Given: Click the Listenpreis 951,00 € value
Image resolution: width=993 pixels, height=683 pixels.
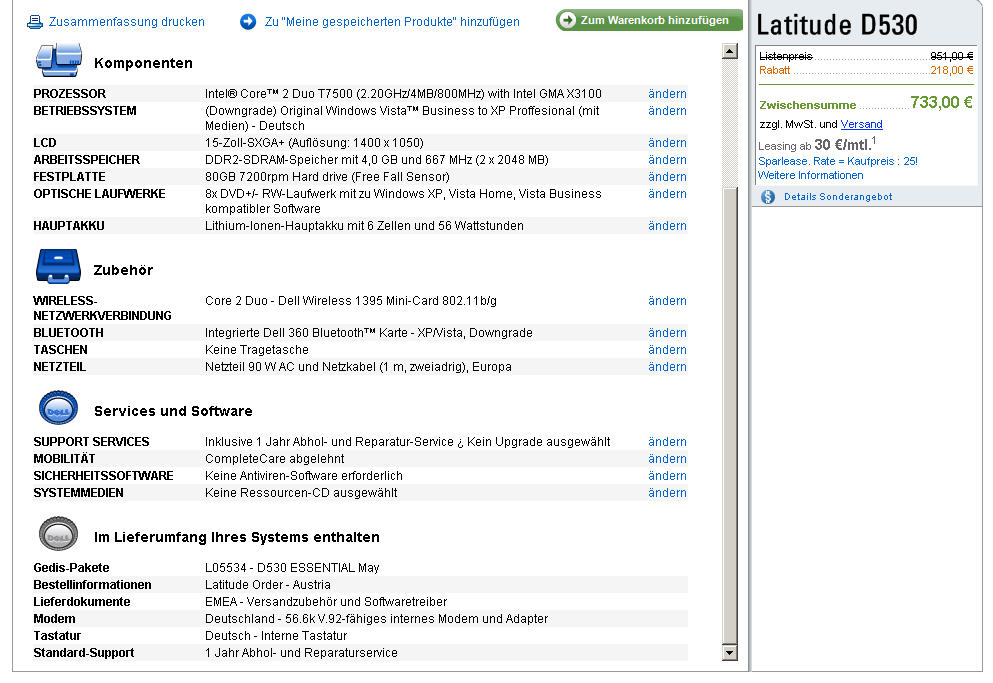Looking at the screenshot, I should pyautogui.click(x=951, y=56).
